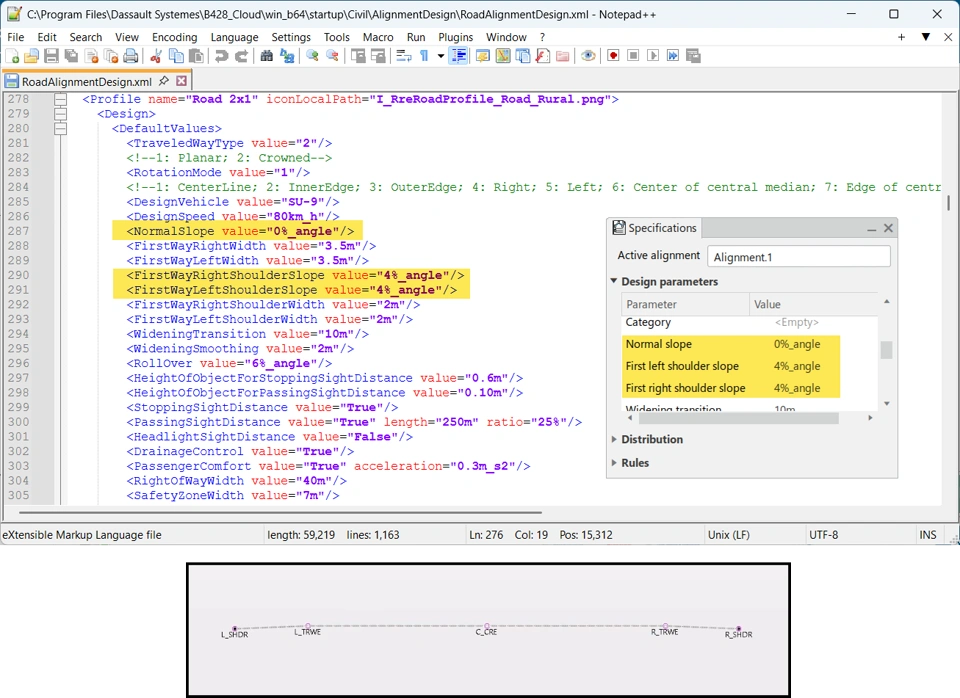This screenshot has height=698, width=960.
Task: Toggle the pin on RoadAlignmentDesign.xml tab
Action: 164,81
